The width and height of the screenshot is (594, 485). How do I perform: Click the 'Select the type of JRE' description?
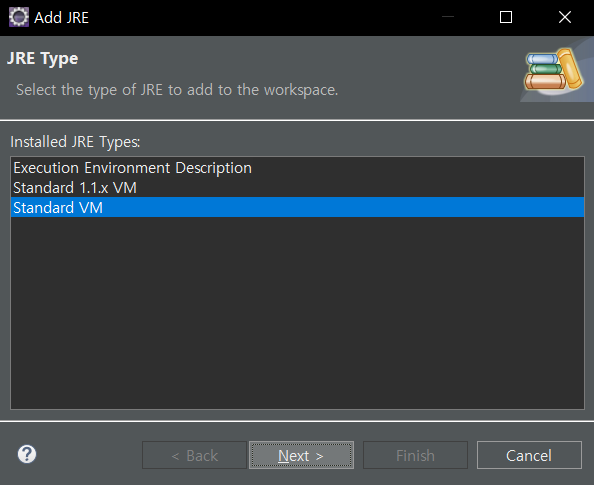tap(177, 90)
